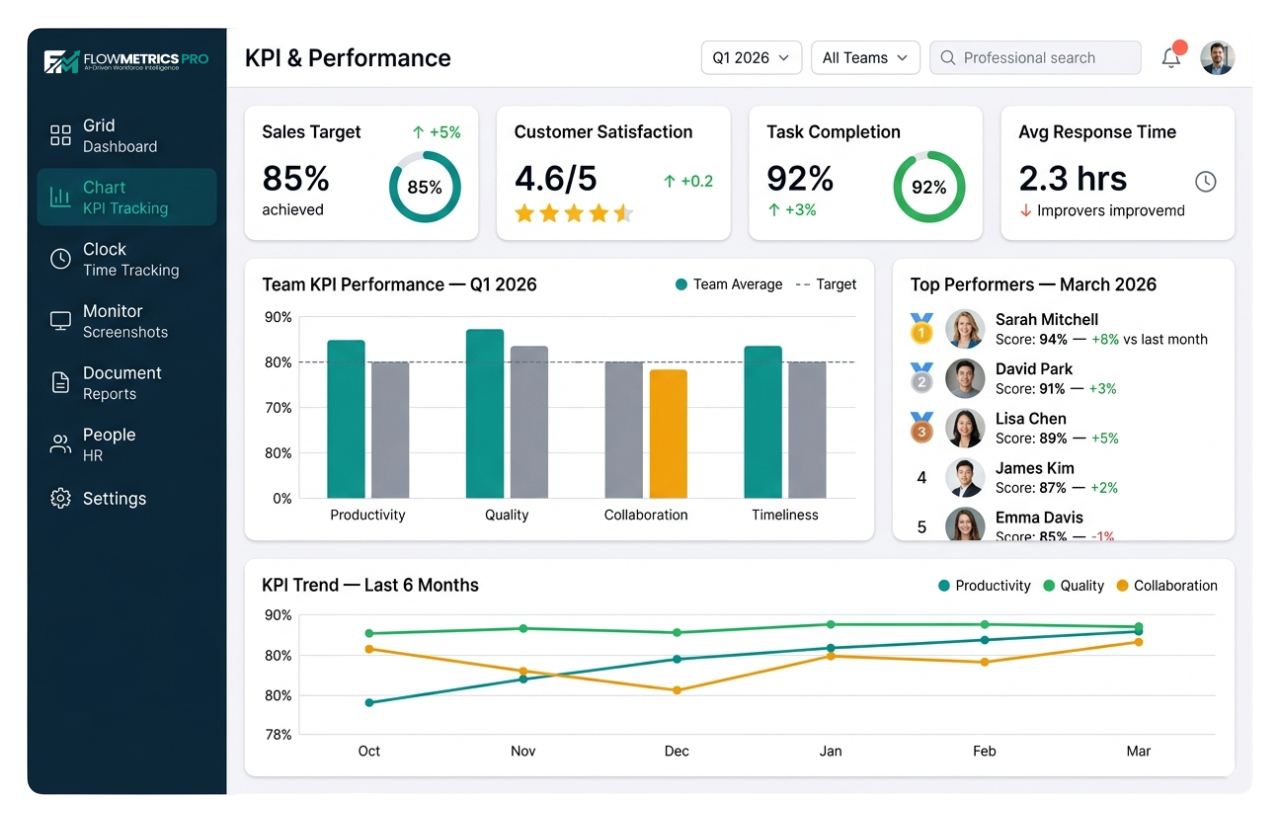Click the Monitor Screenshots icon
Image resolution: width=1280 pixels, height=821 pixels.
click(60, 320)
